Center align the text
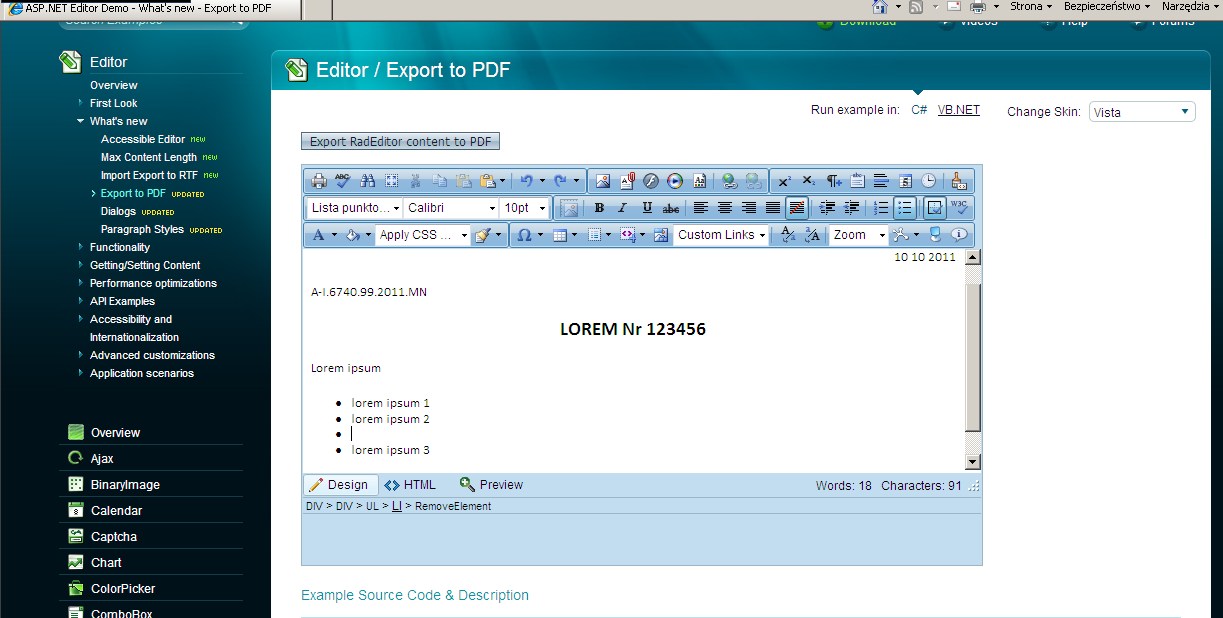The image size is (1223, 618). point(725,208)
